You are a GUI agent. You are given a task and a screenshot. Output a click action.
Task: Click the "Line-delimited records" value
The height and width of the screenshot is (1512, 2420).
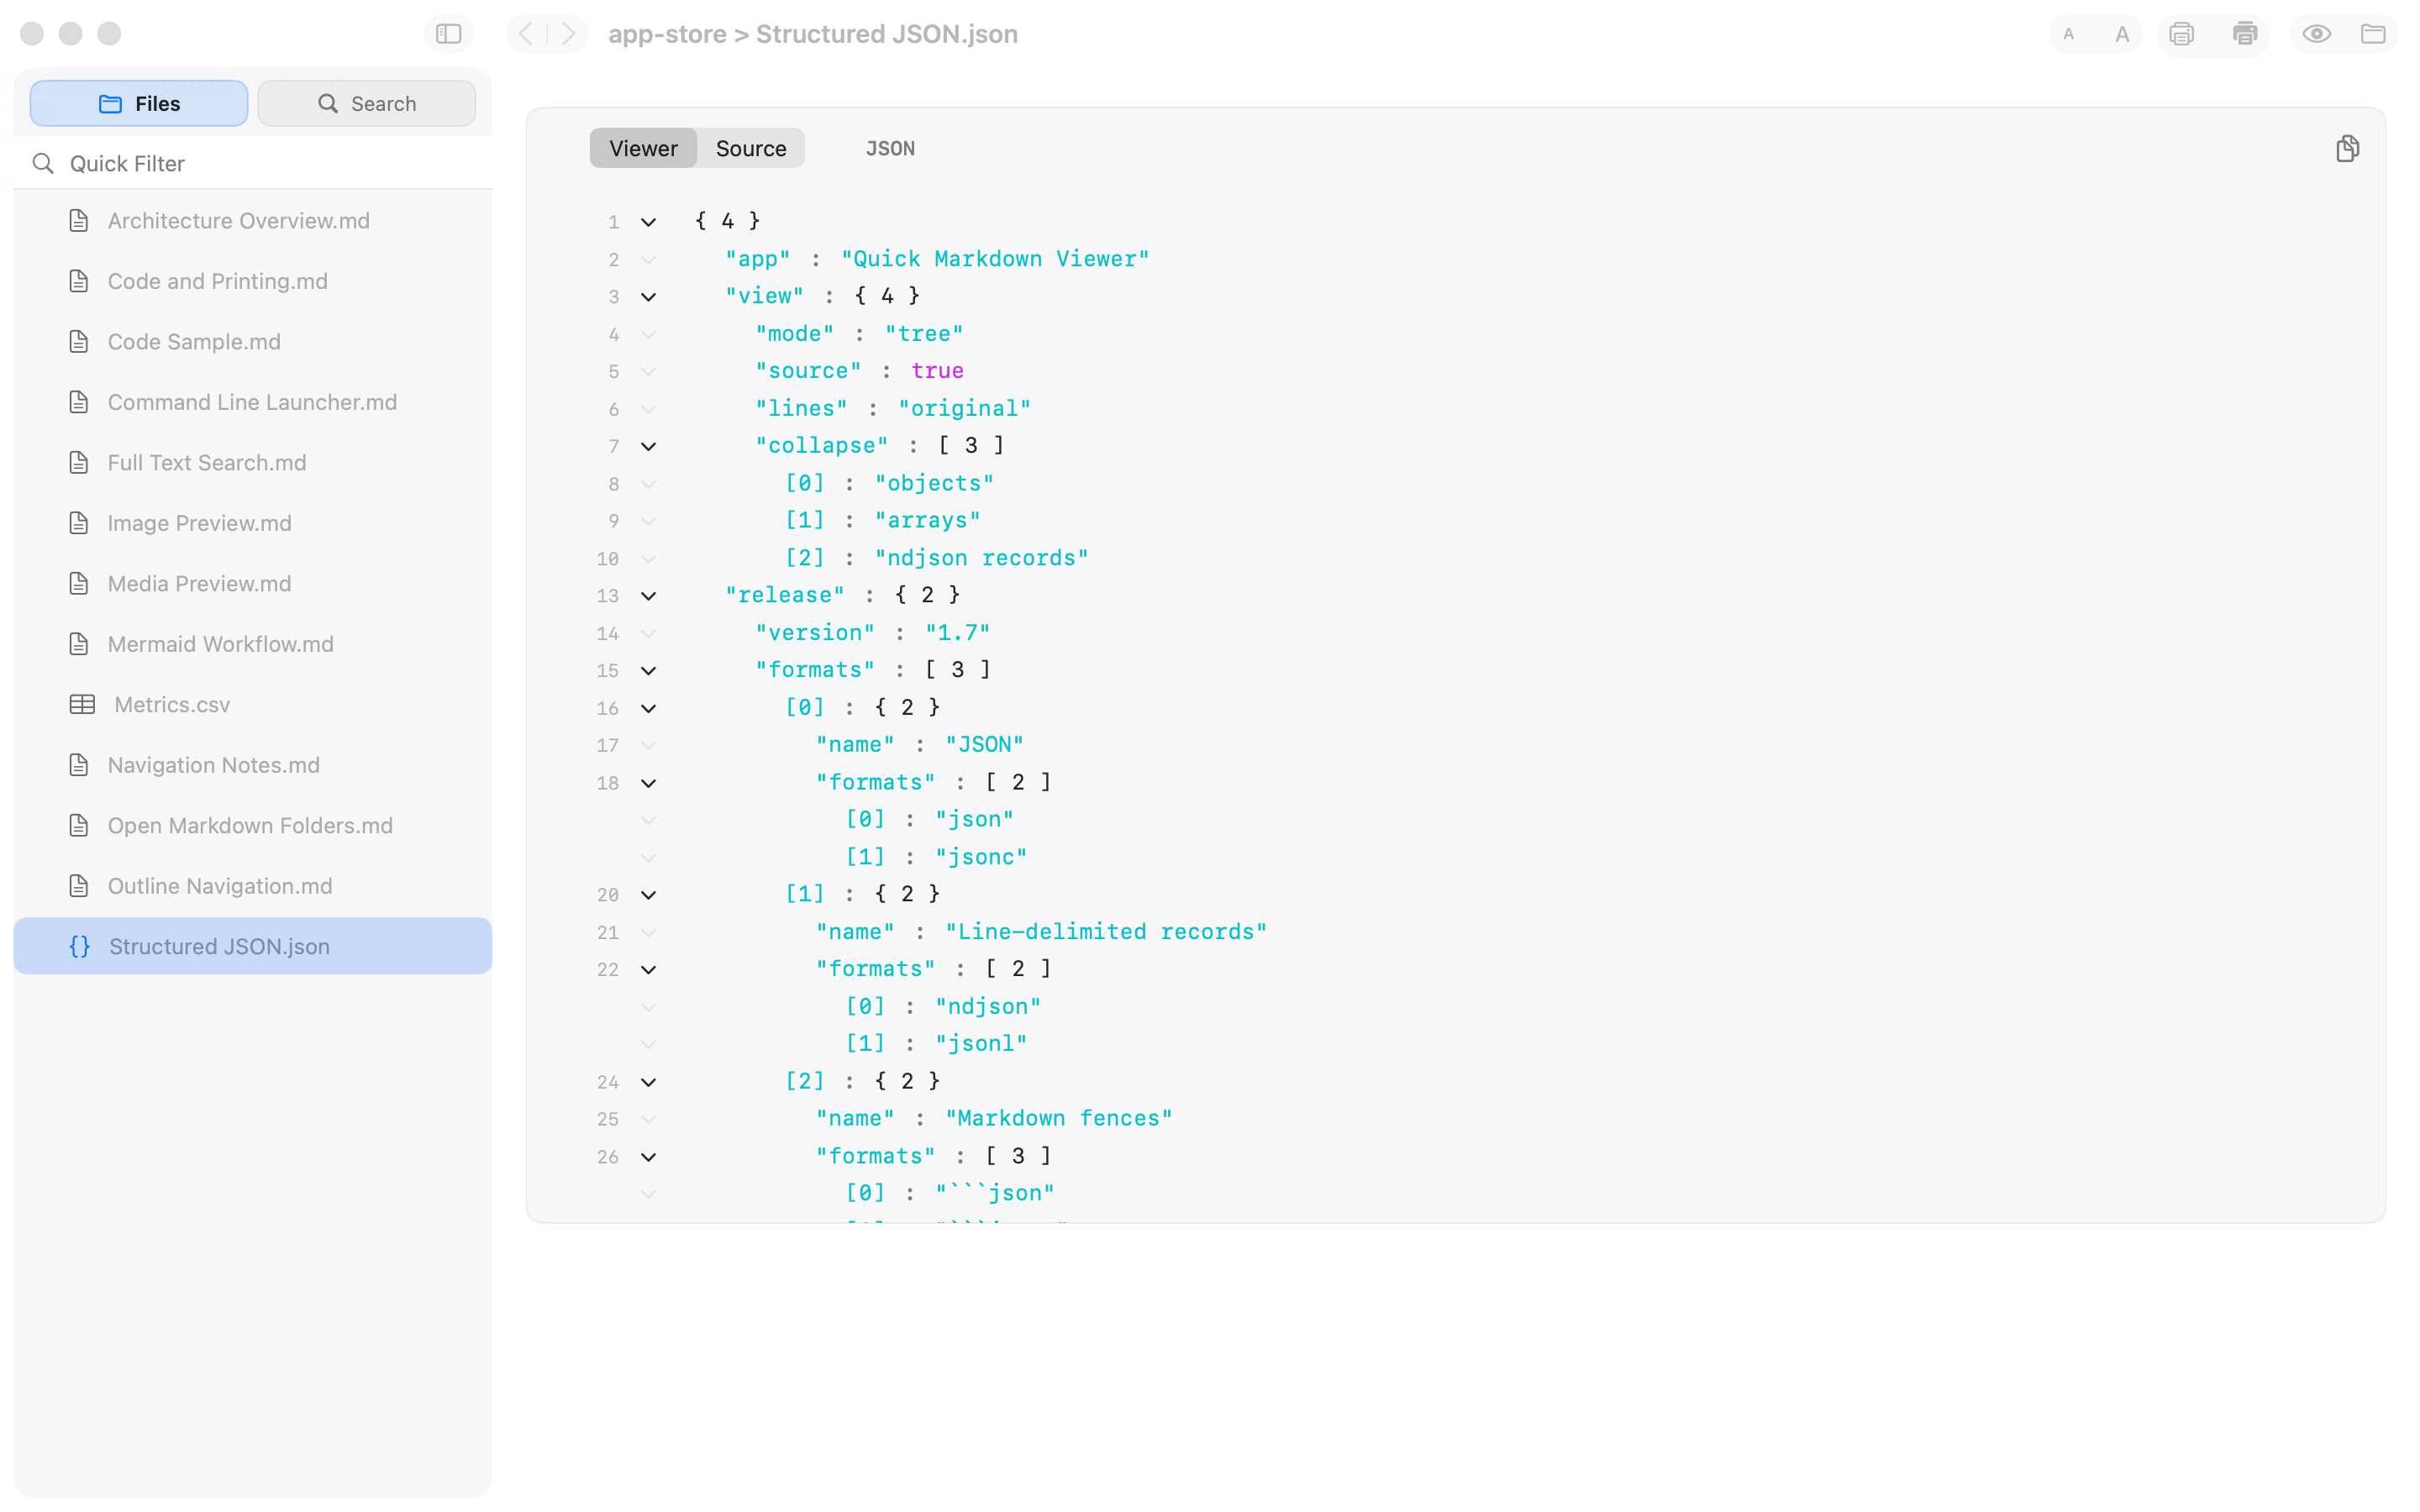pos(1106,932)
